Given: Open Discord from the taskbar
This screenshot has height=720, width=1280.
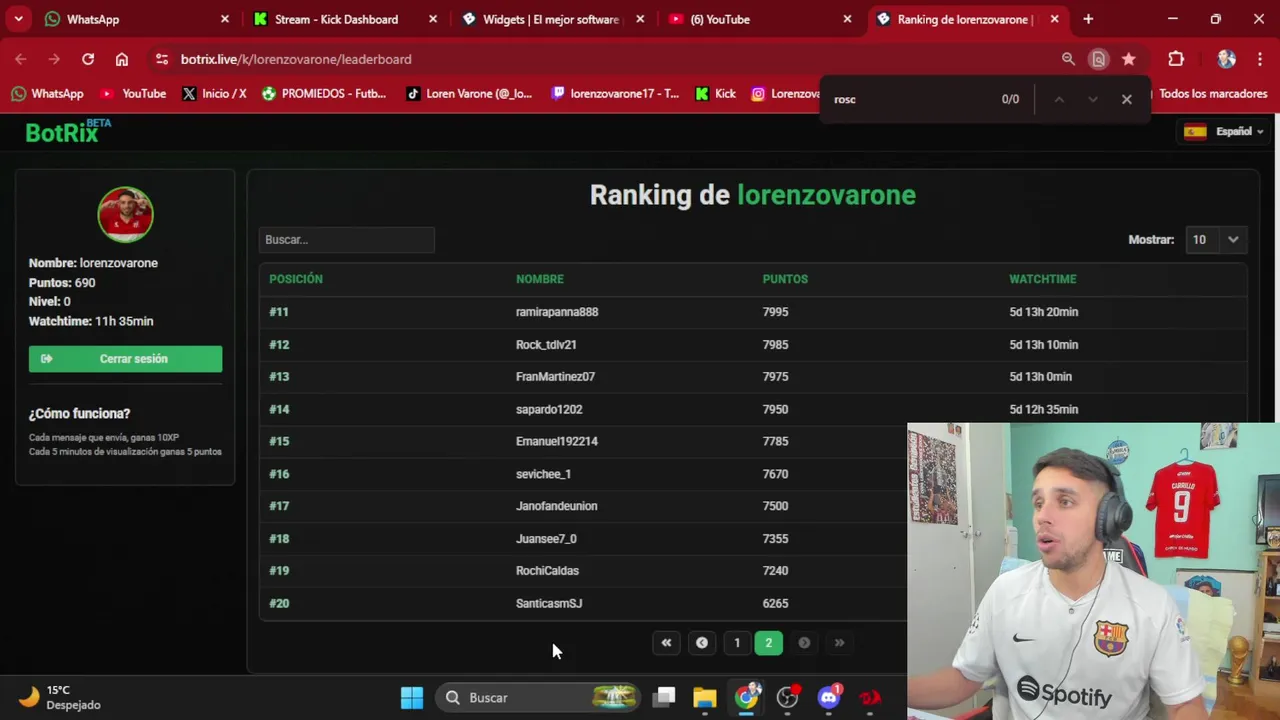Looking at the screenshot, I should tap(829, 698).
